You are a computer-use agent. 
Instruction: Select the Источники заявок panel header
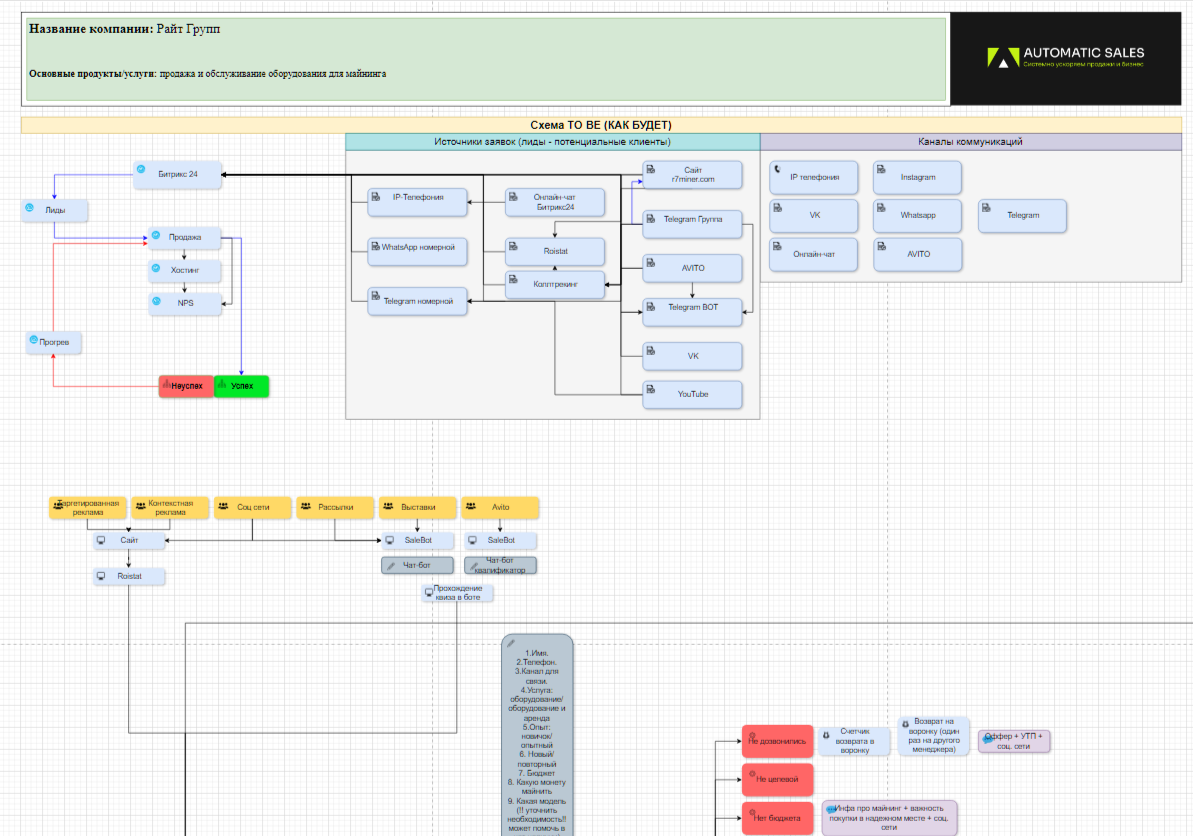coord(552,142)
